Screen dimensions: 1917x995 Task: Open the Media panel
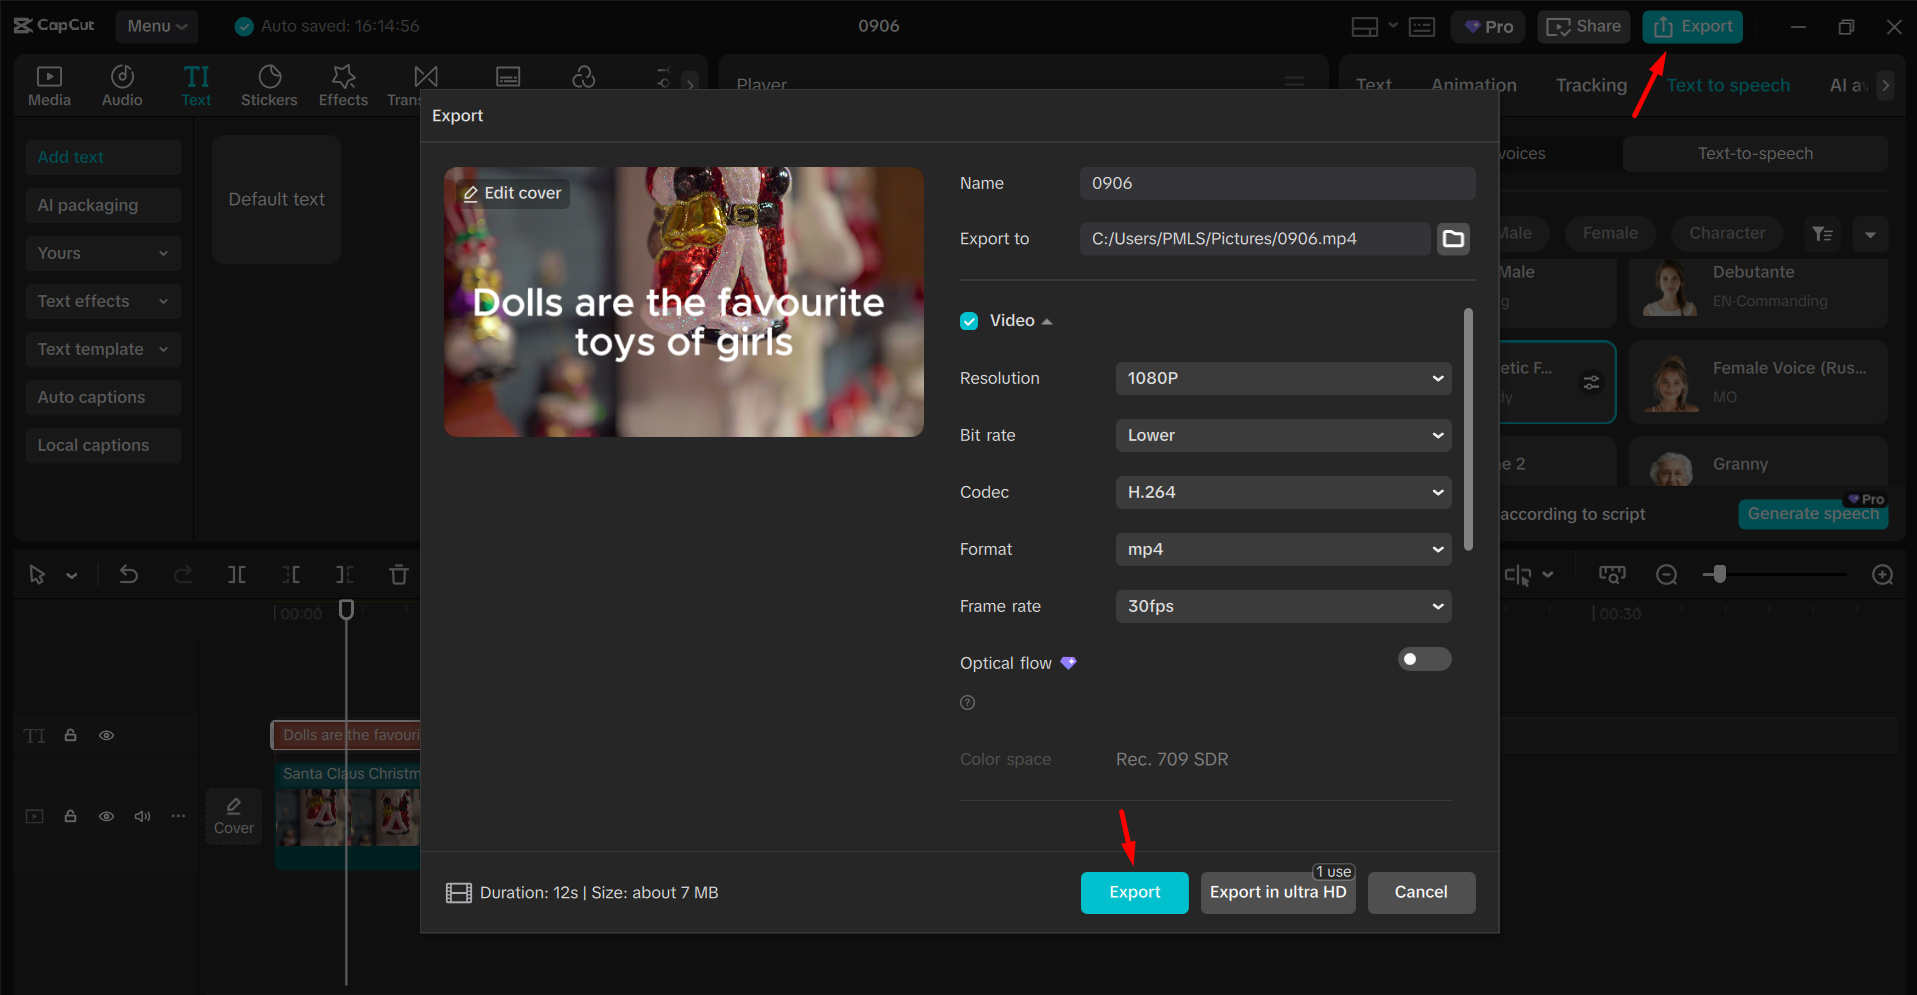pos(49,84)
